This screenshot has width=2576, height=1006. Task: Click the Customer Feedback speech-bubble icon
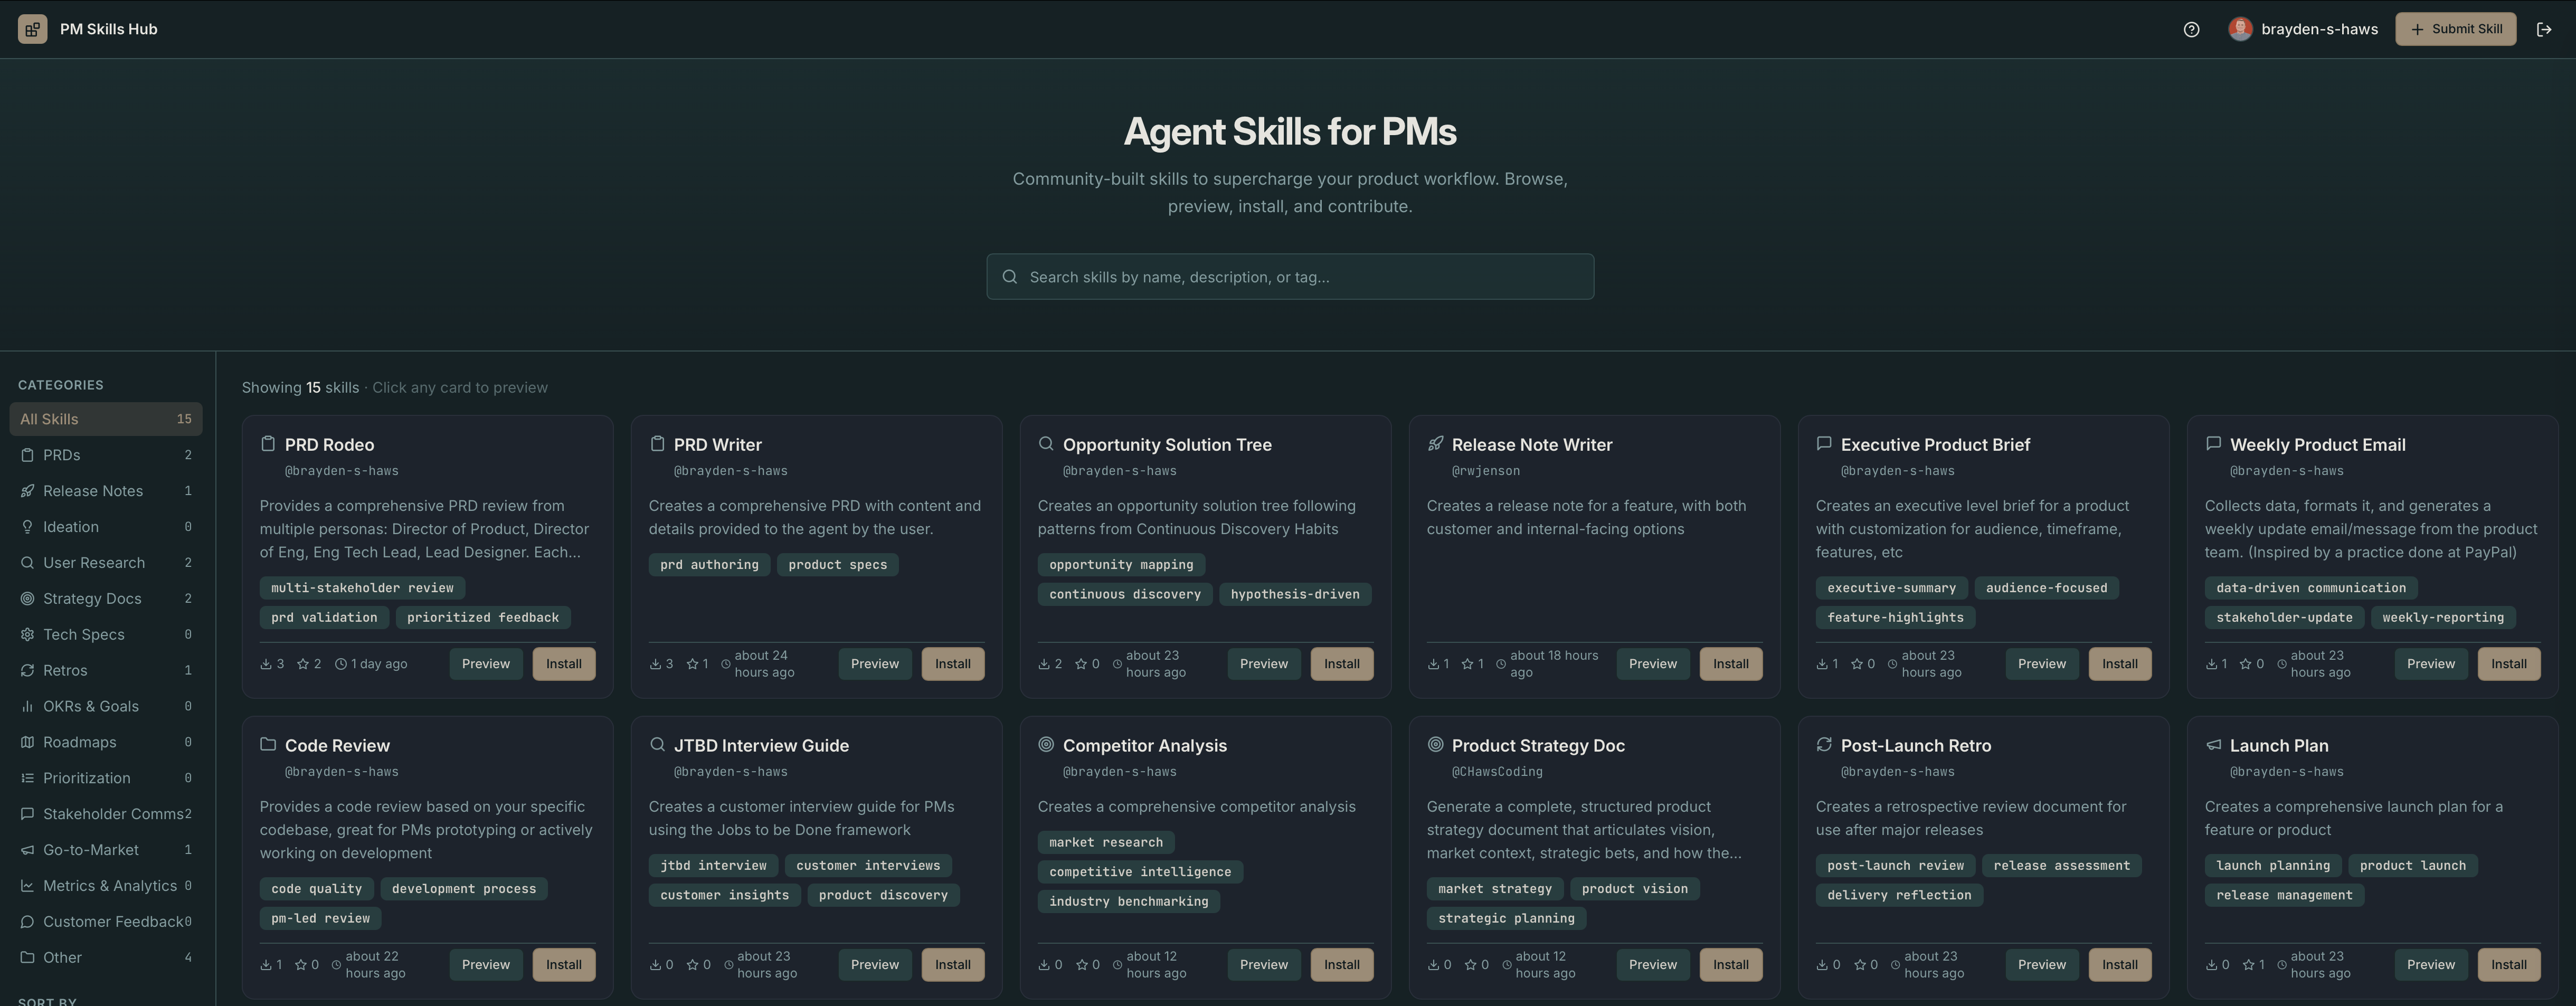[27, 921]
